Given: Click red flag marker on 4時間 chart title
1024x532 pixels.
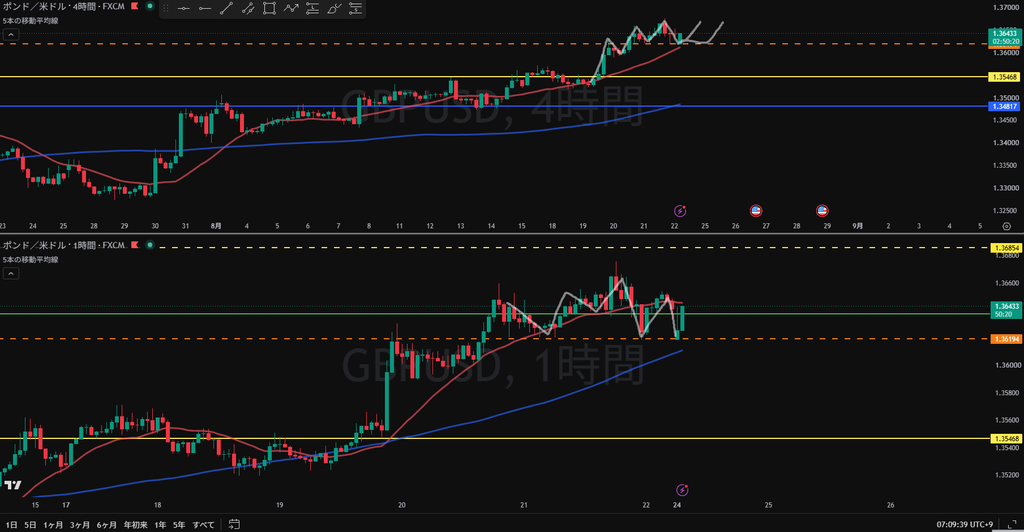Looking at the screenshot, I should (135, 6).
